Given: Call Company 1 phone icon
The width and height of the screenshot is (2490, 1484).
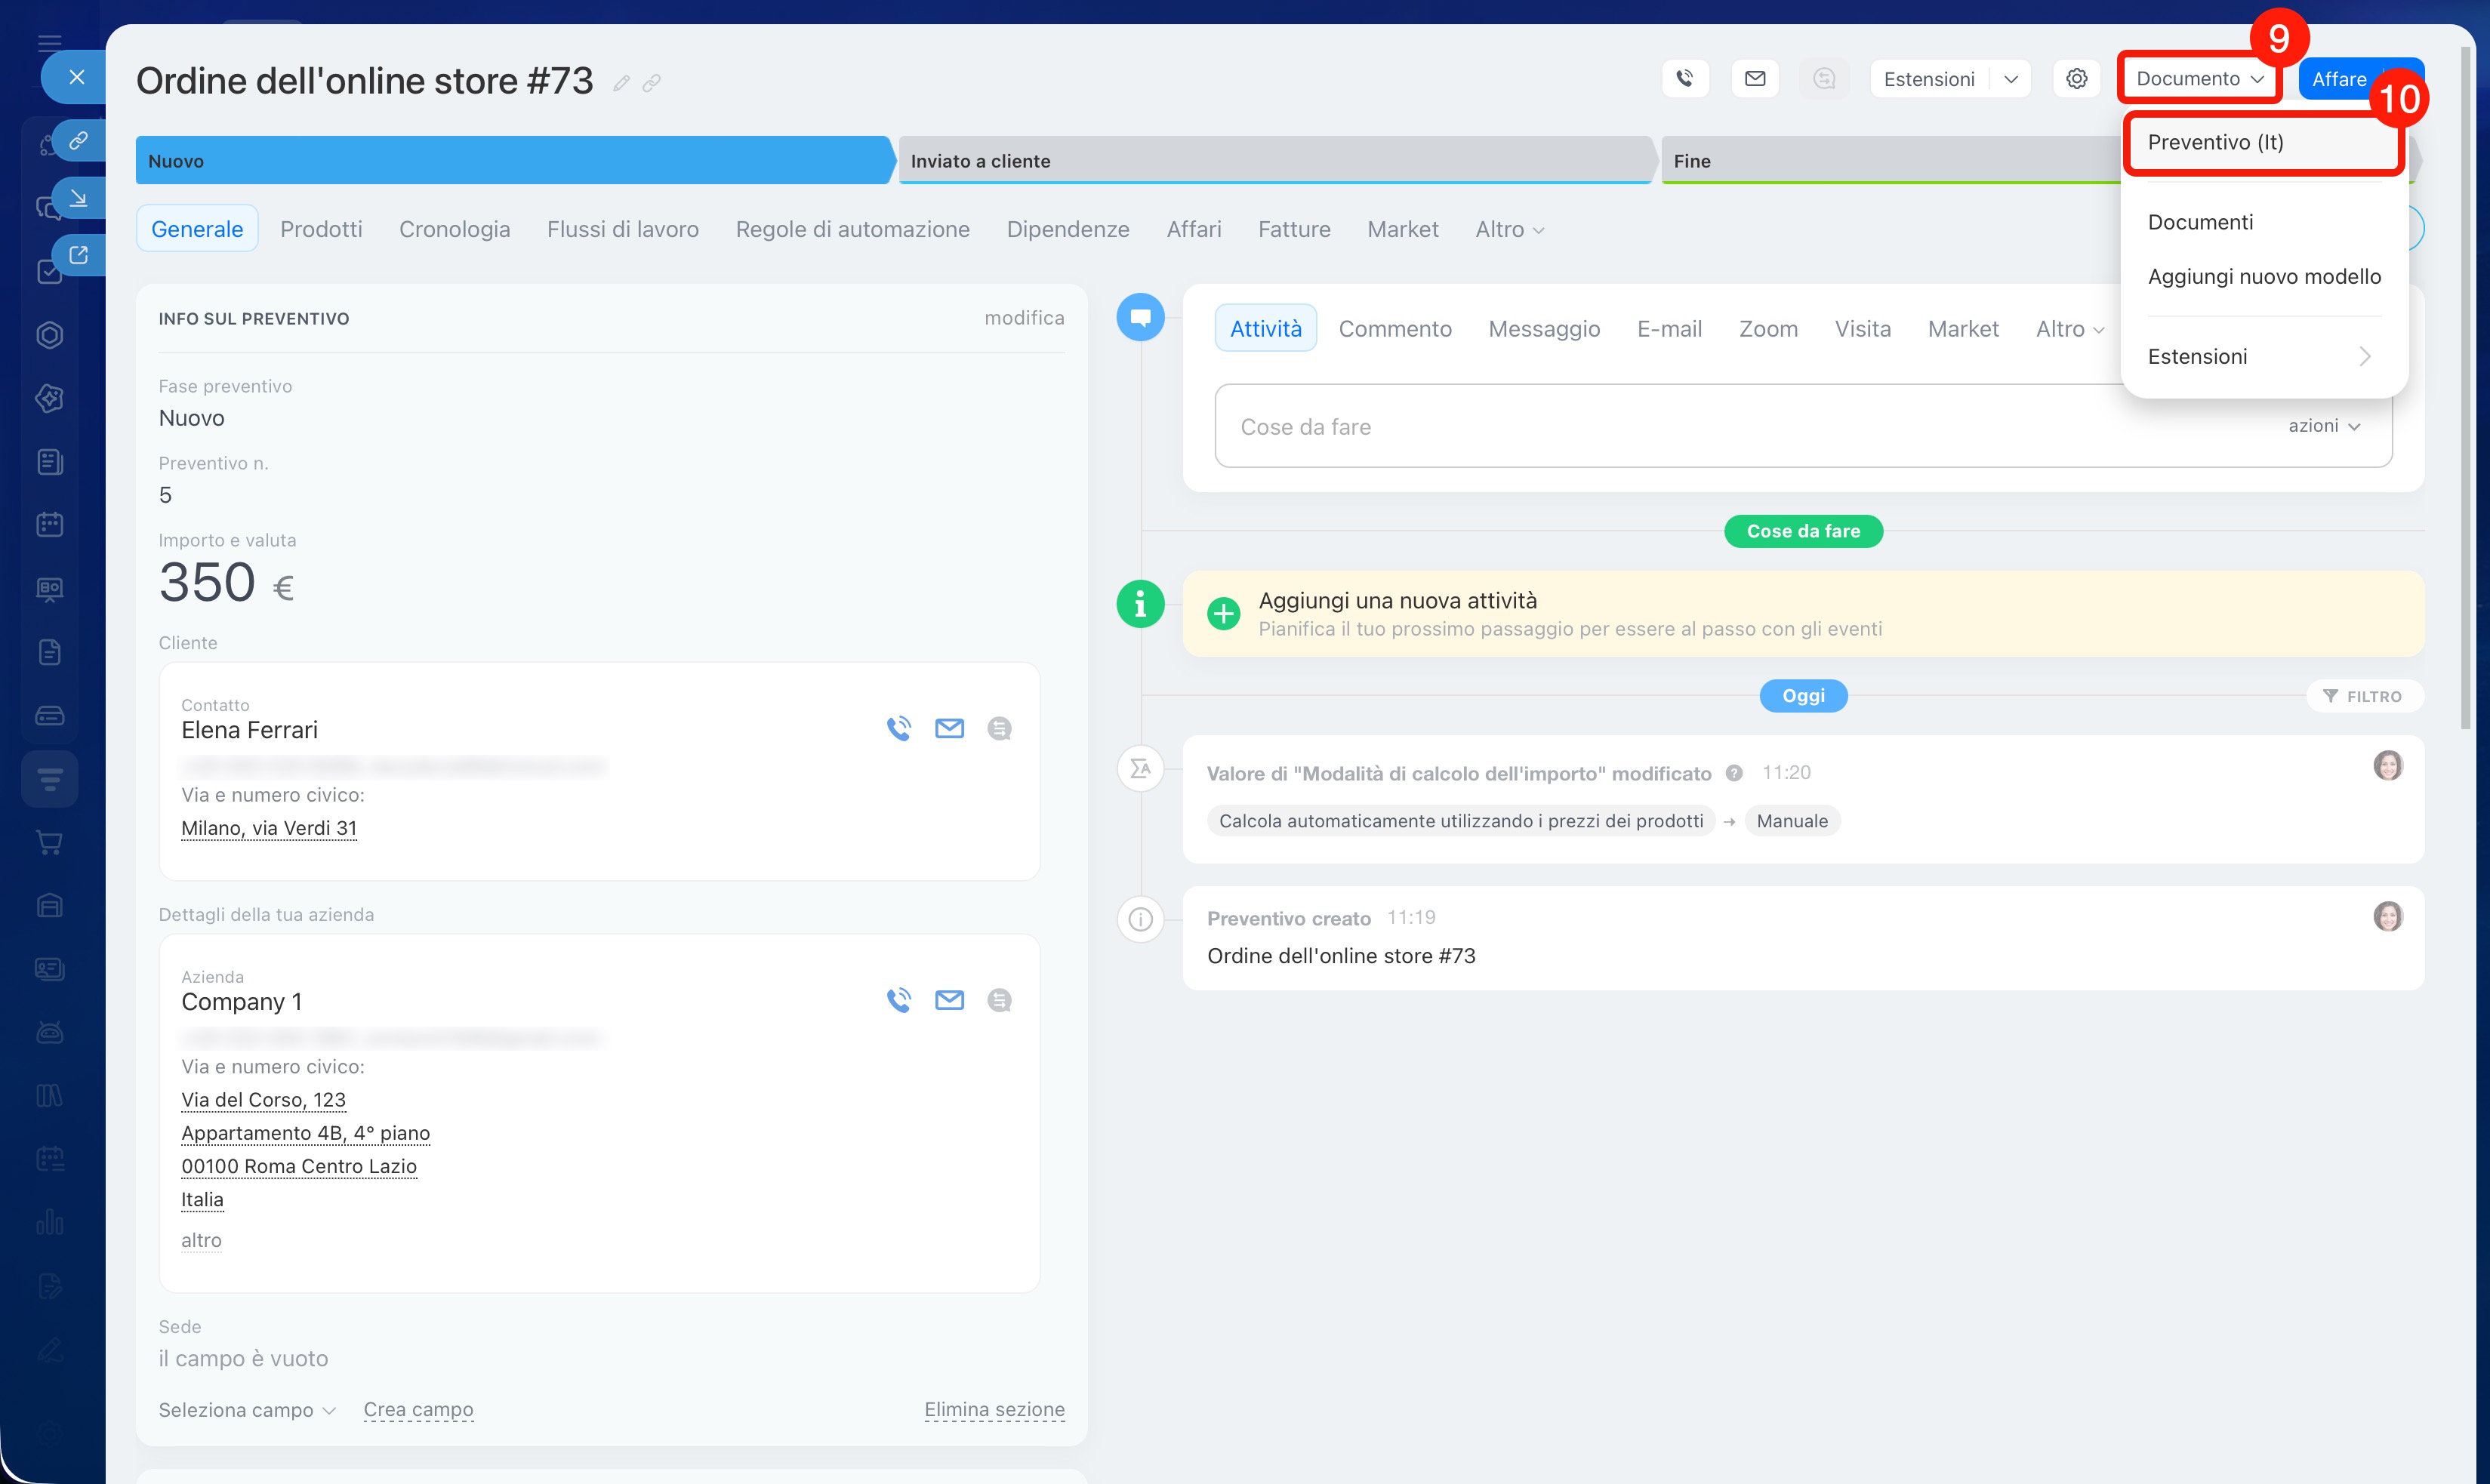Looking at the screenshot, I should coord(899,1000).
